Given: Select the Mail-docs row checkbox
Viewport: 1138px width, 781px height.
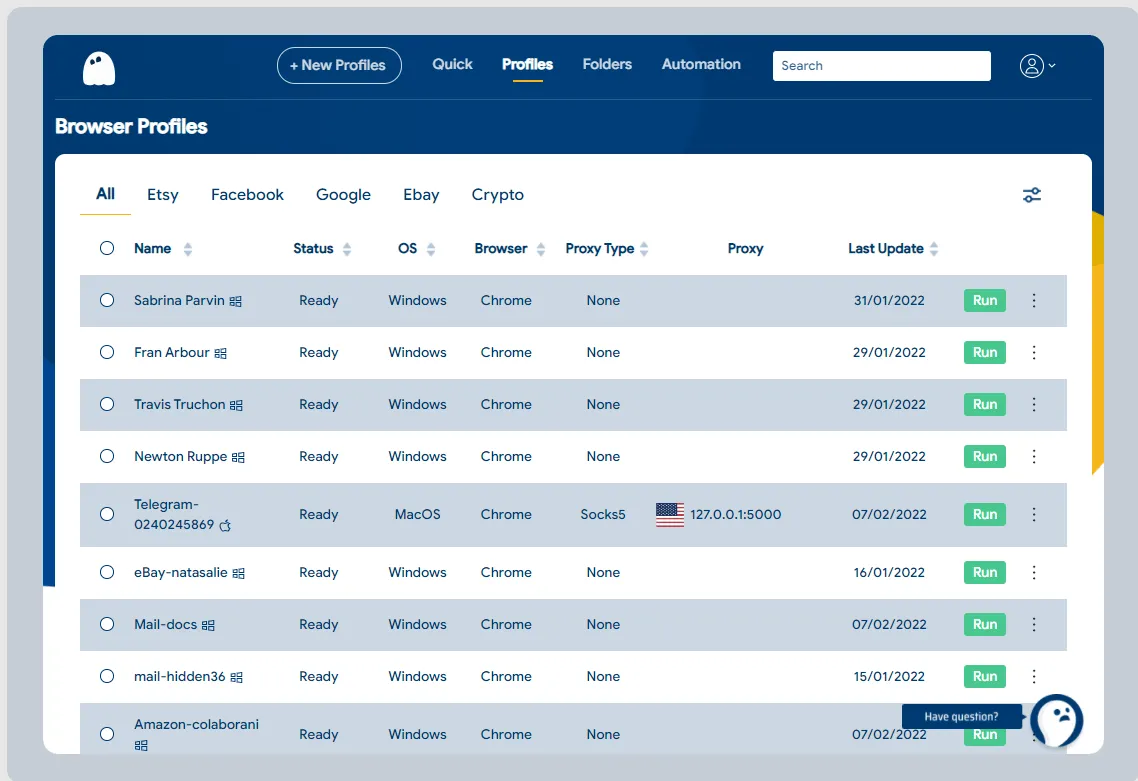Looking at the screenshot, I should click(107, 624).
